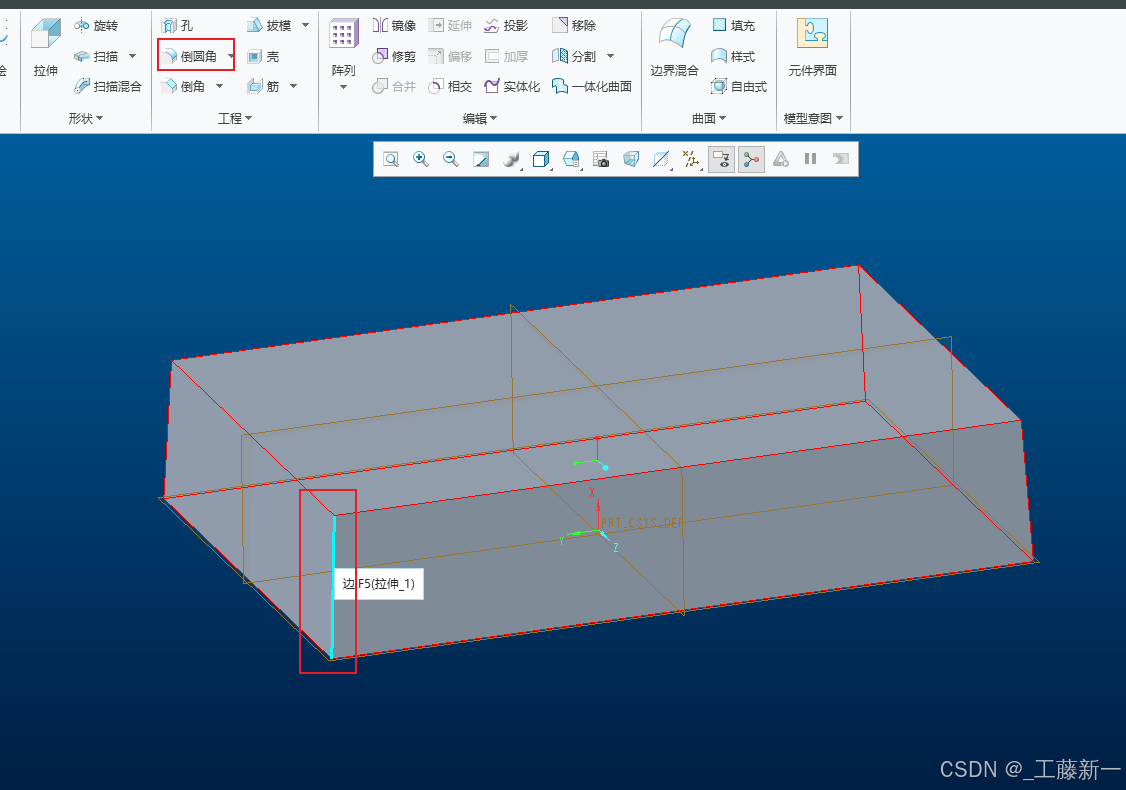Zoom out with the magnifier minus icon

click(x=450, y=159)
